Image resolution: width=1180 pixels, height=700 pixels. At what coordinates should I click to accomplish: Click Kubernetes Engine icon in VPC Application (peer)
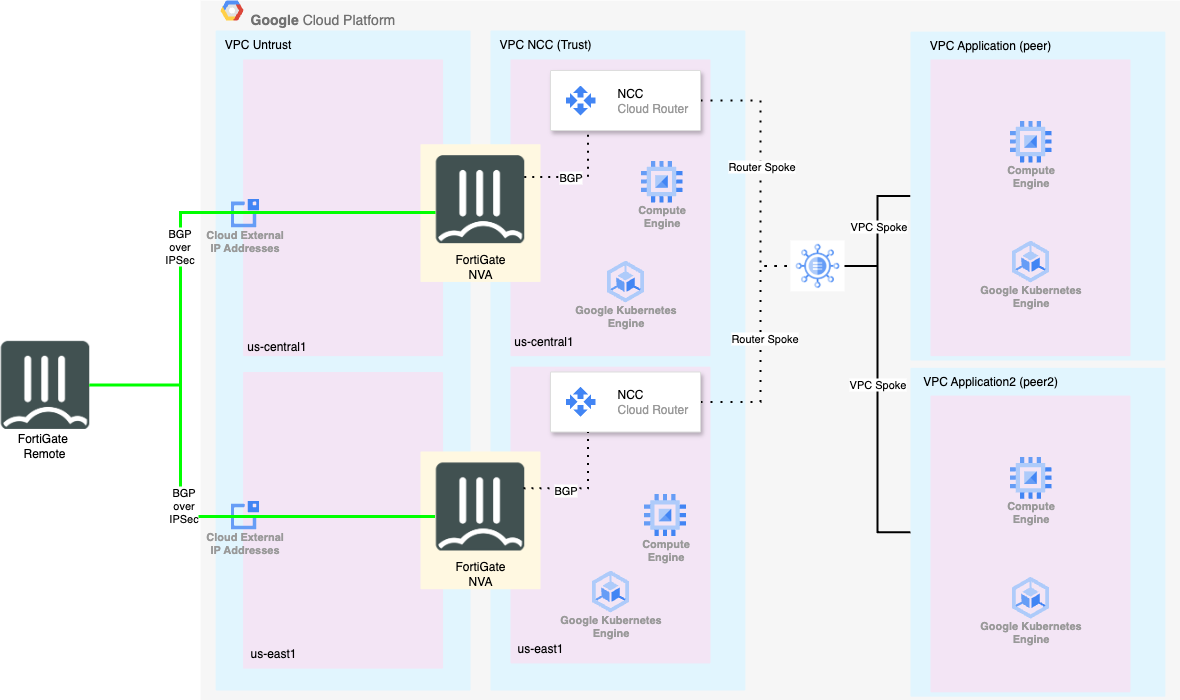tap(1030, 262)
